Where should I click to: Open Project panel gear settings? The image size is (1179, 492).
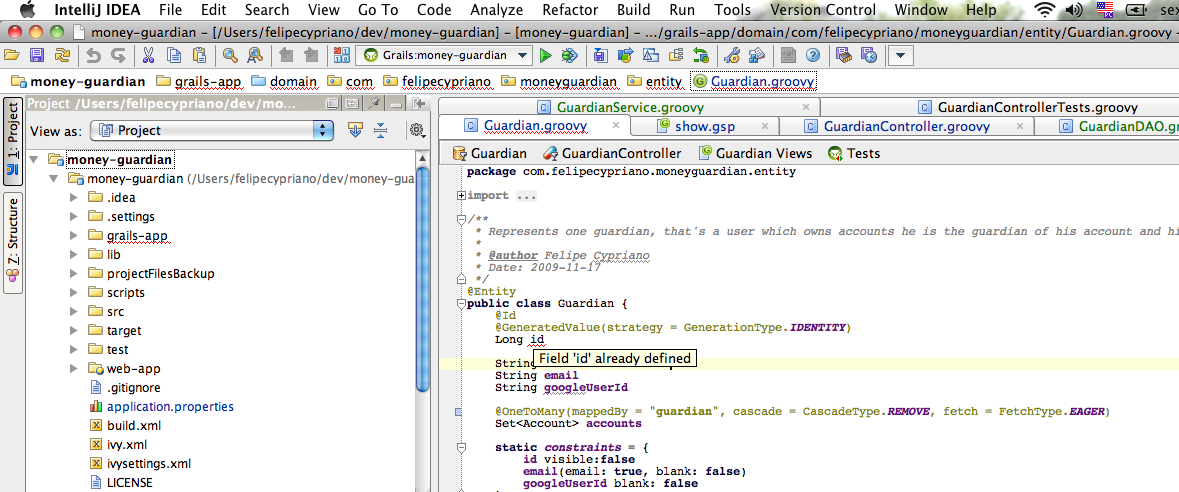point(417,130)
